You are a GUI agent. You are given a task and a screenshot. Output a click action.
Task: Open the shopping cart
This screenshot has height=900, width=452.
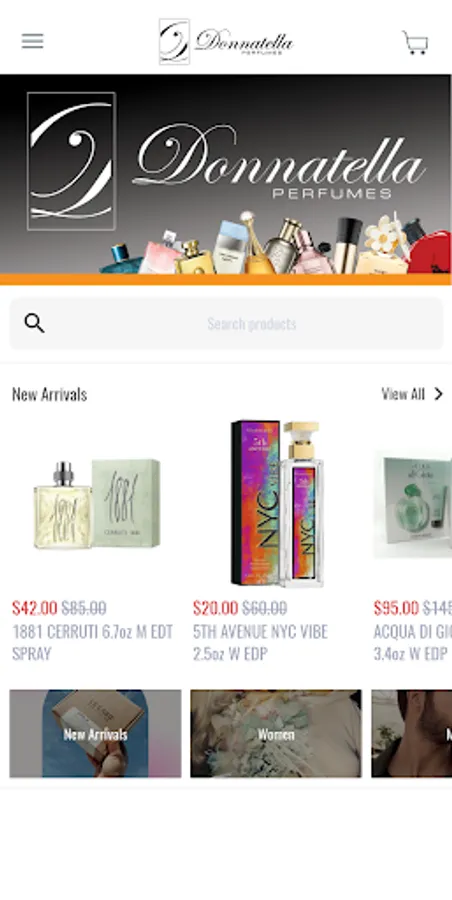point(415,42)
